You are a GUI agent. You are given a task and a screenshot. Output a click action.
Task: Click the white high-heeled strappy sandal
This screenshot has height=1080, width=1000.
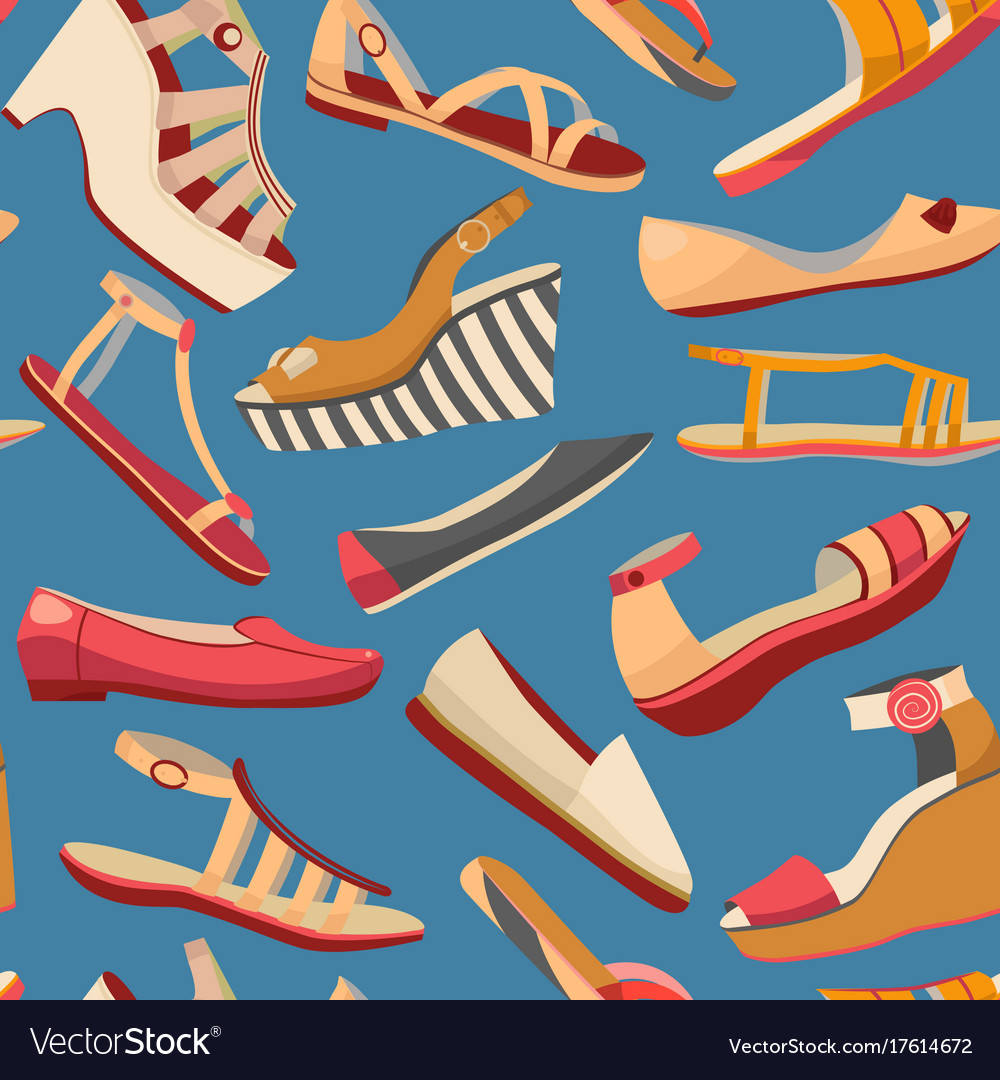point(160,140)
